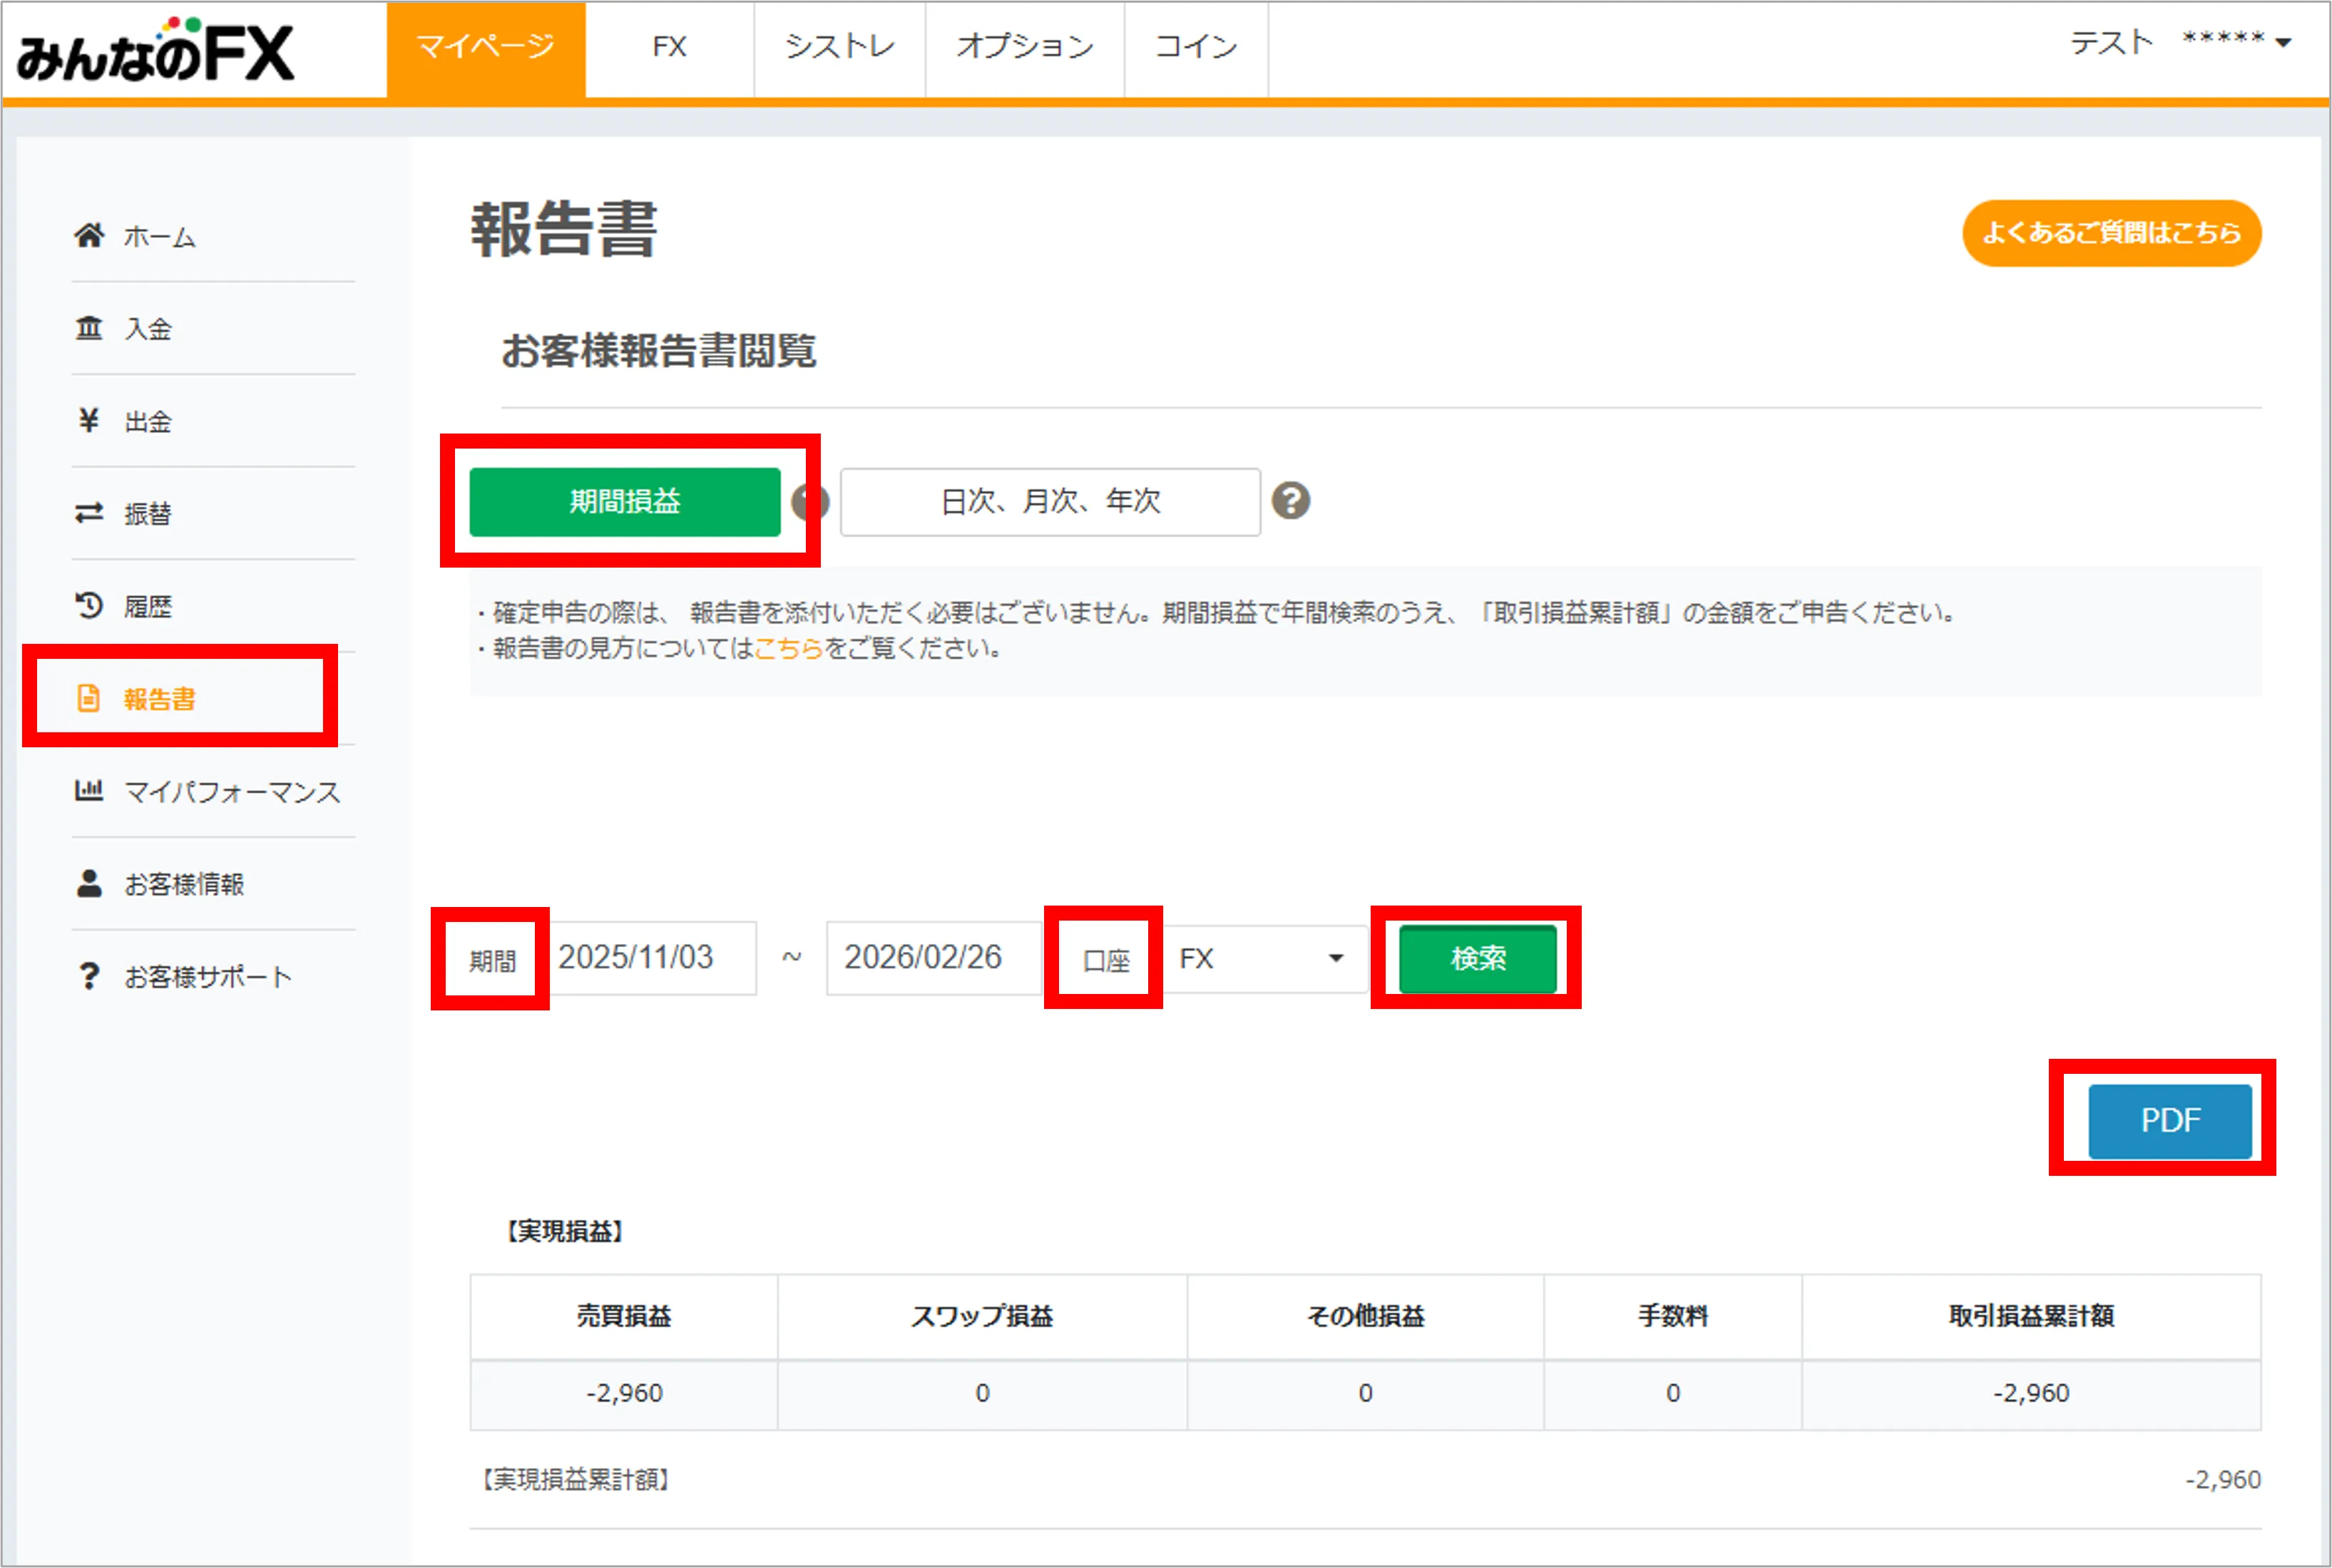2332x1568 pixels.
Task: Click the yen icon beside 出金
Action: [x=89, y=421]
